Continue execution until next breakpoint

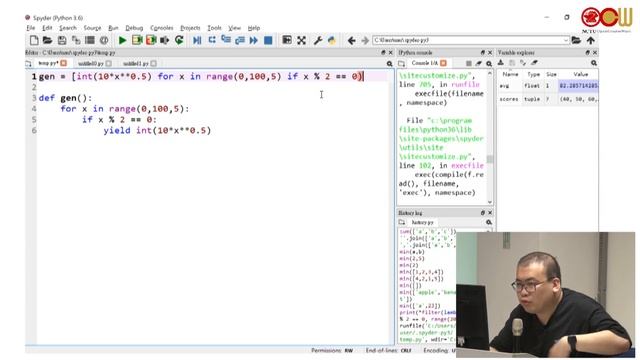coord(253,40)
